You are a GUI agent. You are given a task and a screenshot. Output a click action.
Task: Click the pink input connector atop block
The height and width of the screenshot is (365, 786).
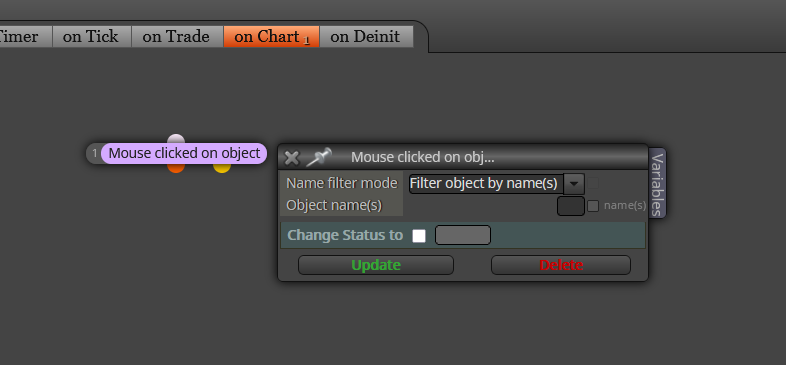coord(176,139)
